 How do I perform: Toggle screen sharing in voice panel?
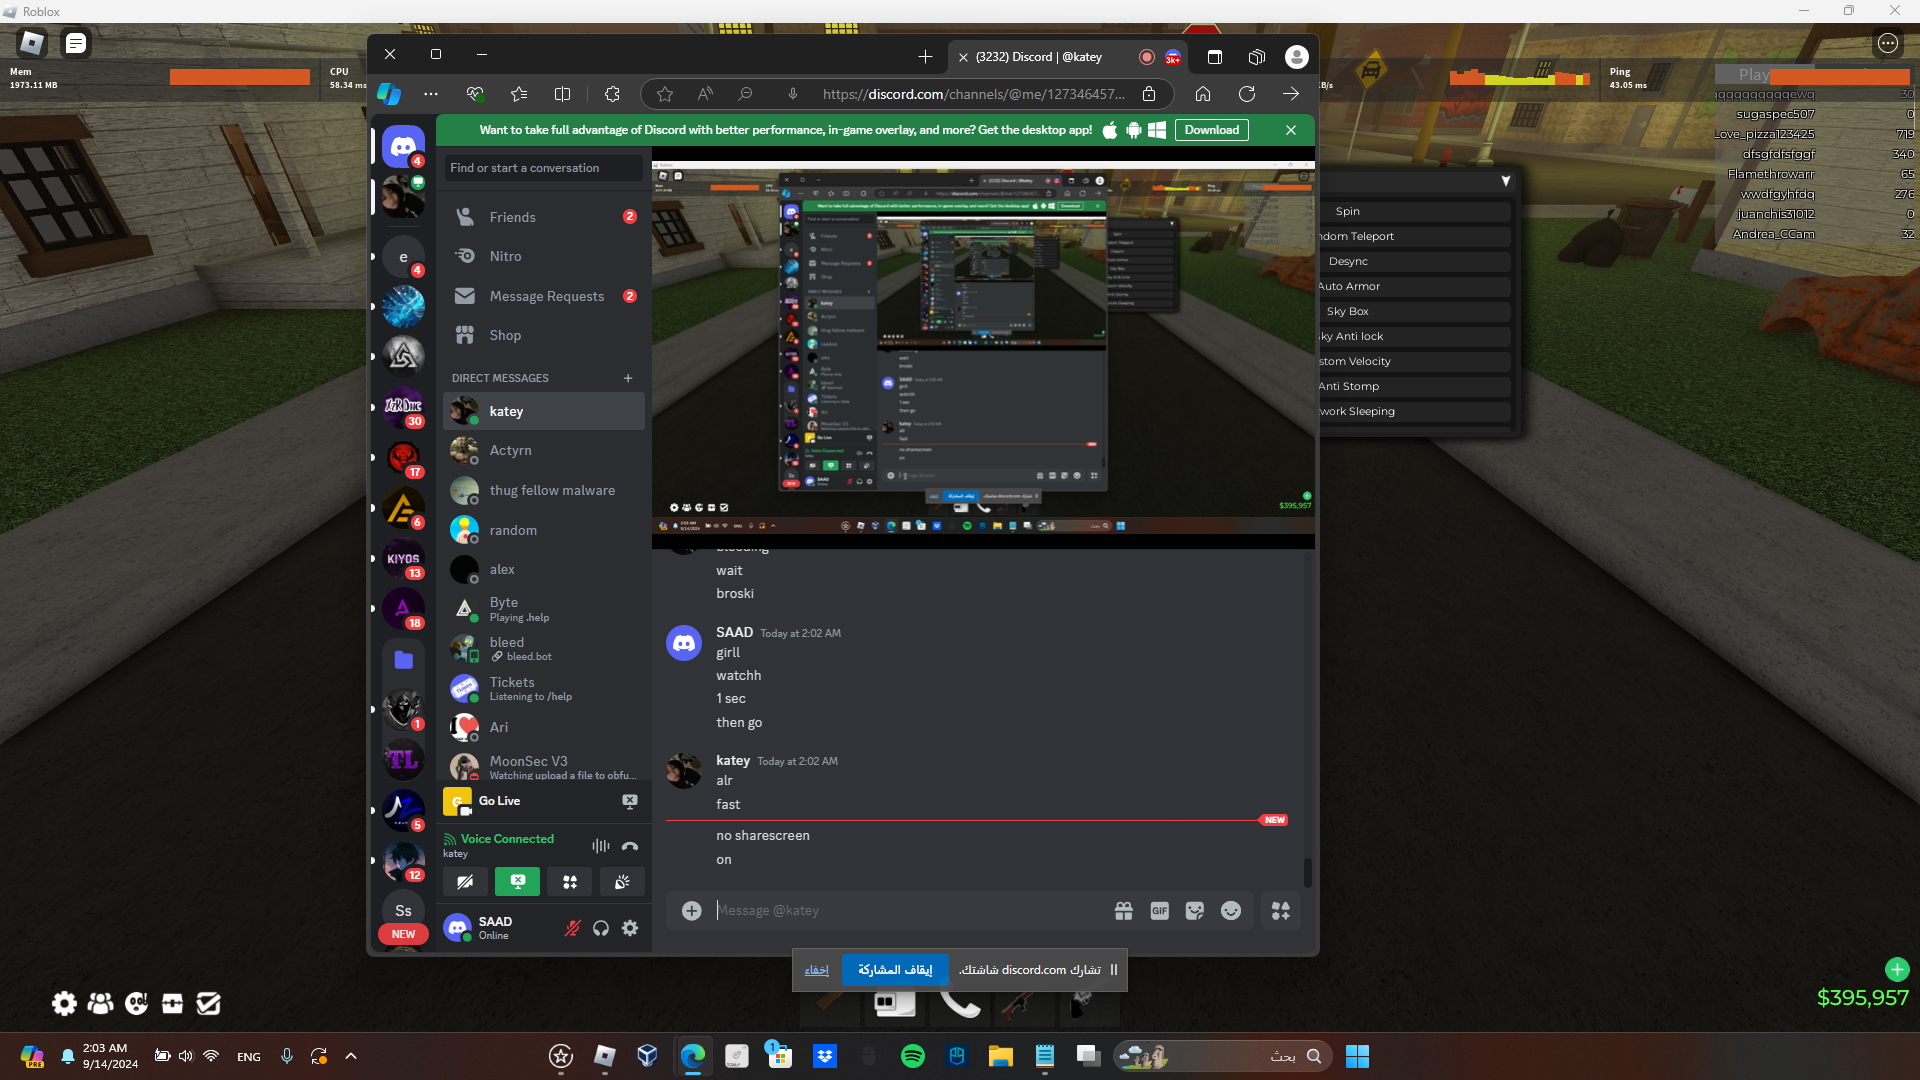[518, 882]
